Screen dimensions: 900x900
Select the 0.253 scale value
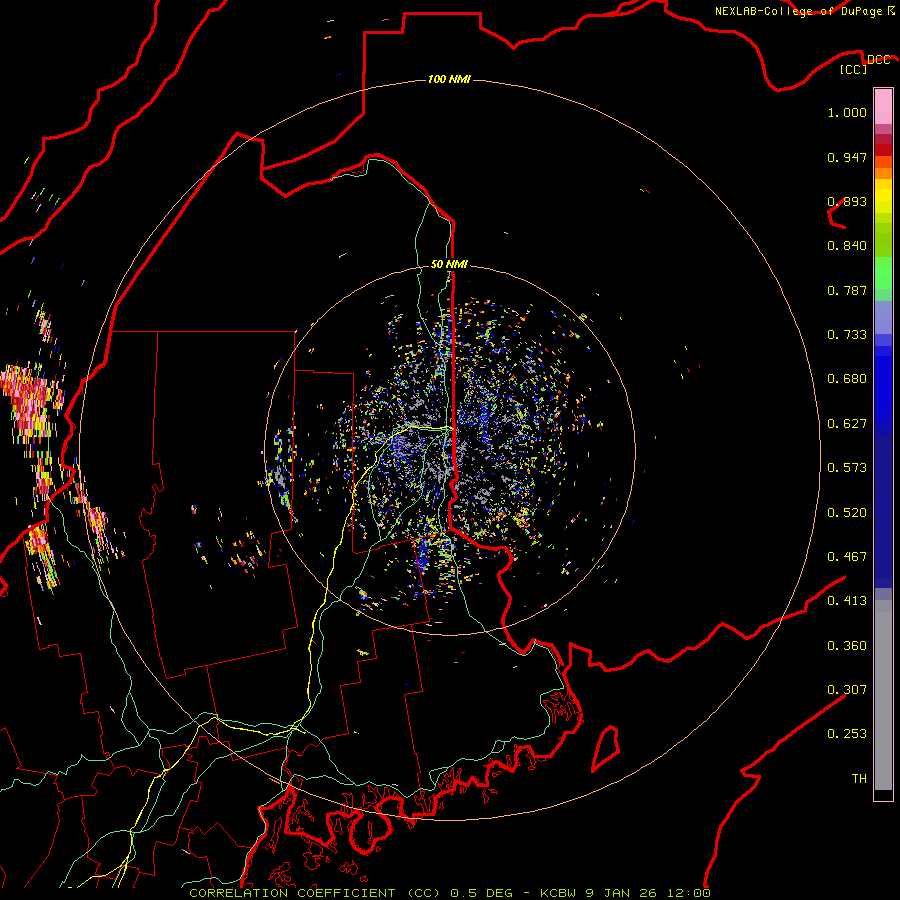click(x=847, y=734)
